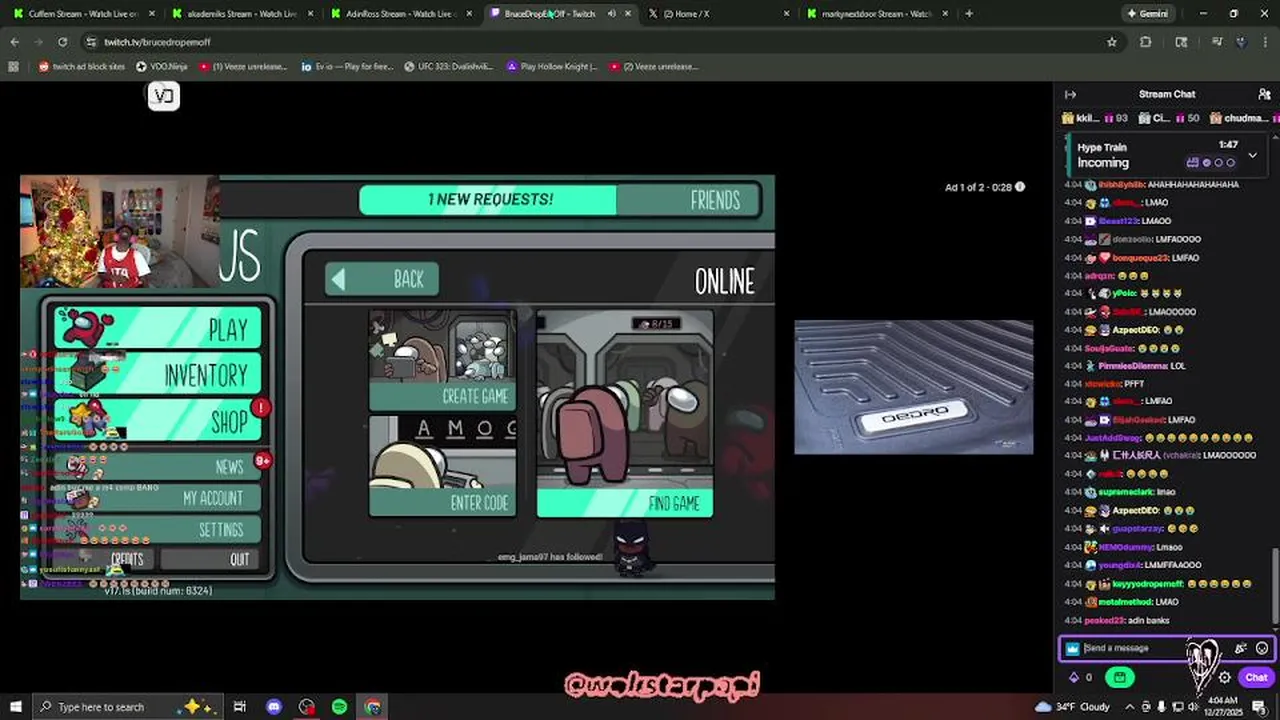The height and width of the screenshot is (720, 1280).
Task: Switch to the Cuffem Stream tab
Action: (83, 14)
